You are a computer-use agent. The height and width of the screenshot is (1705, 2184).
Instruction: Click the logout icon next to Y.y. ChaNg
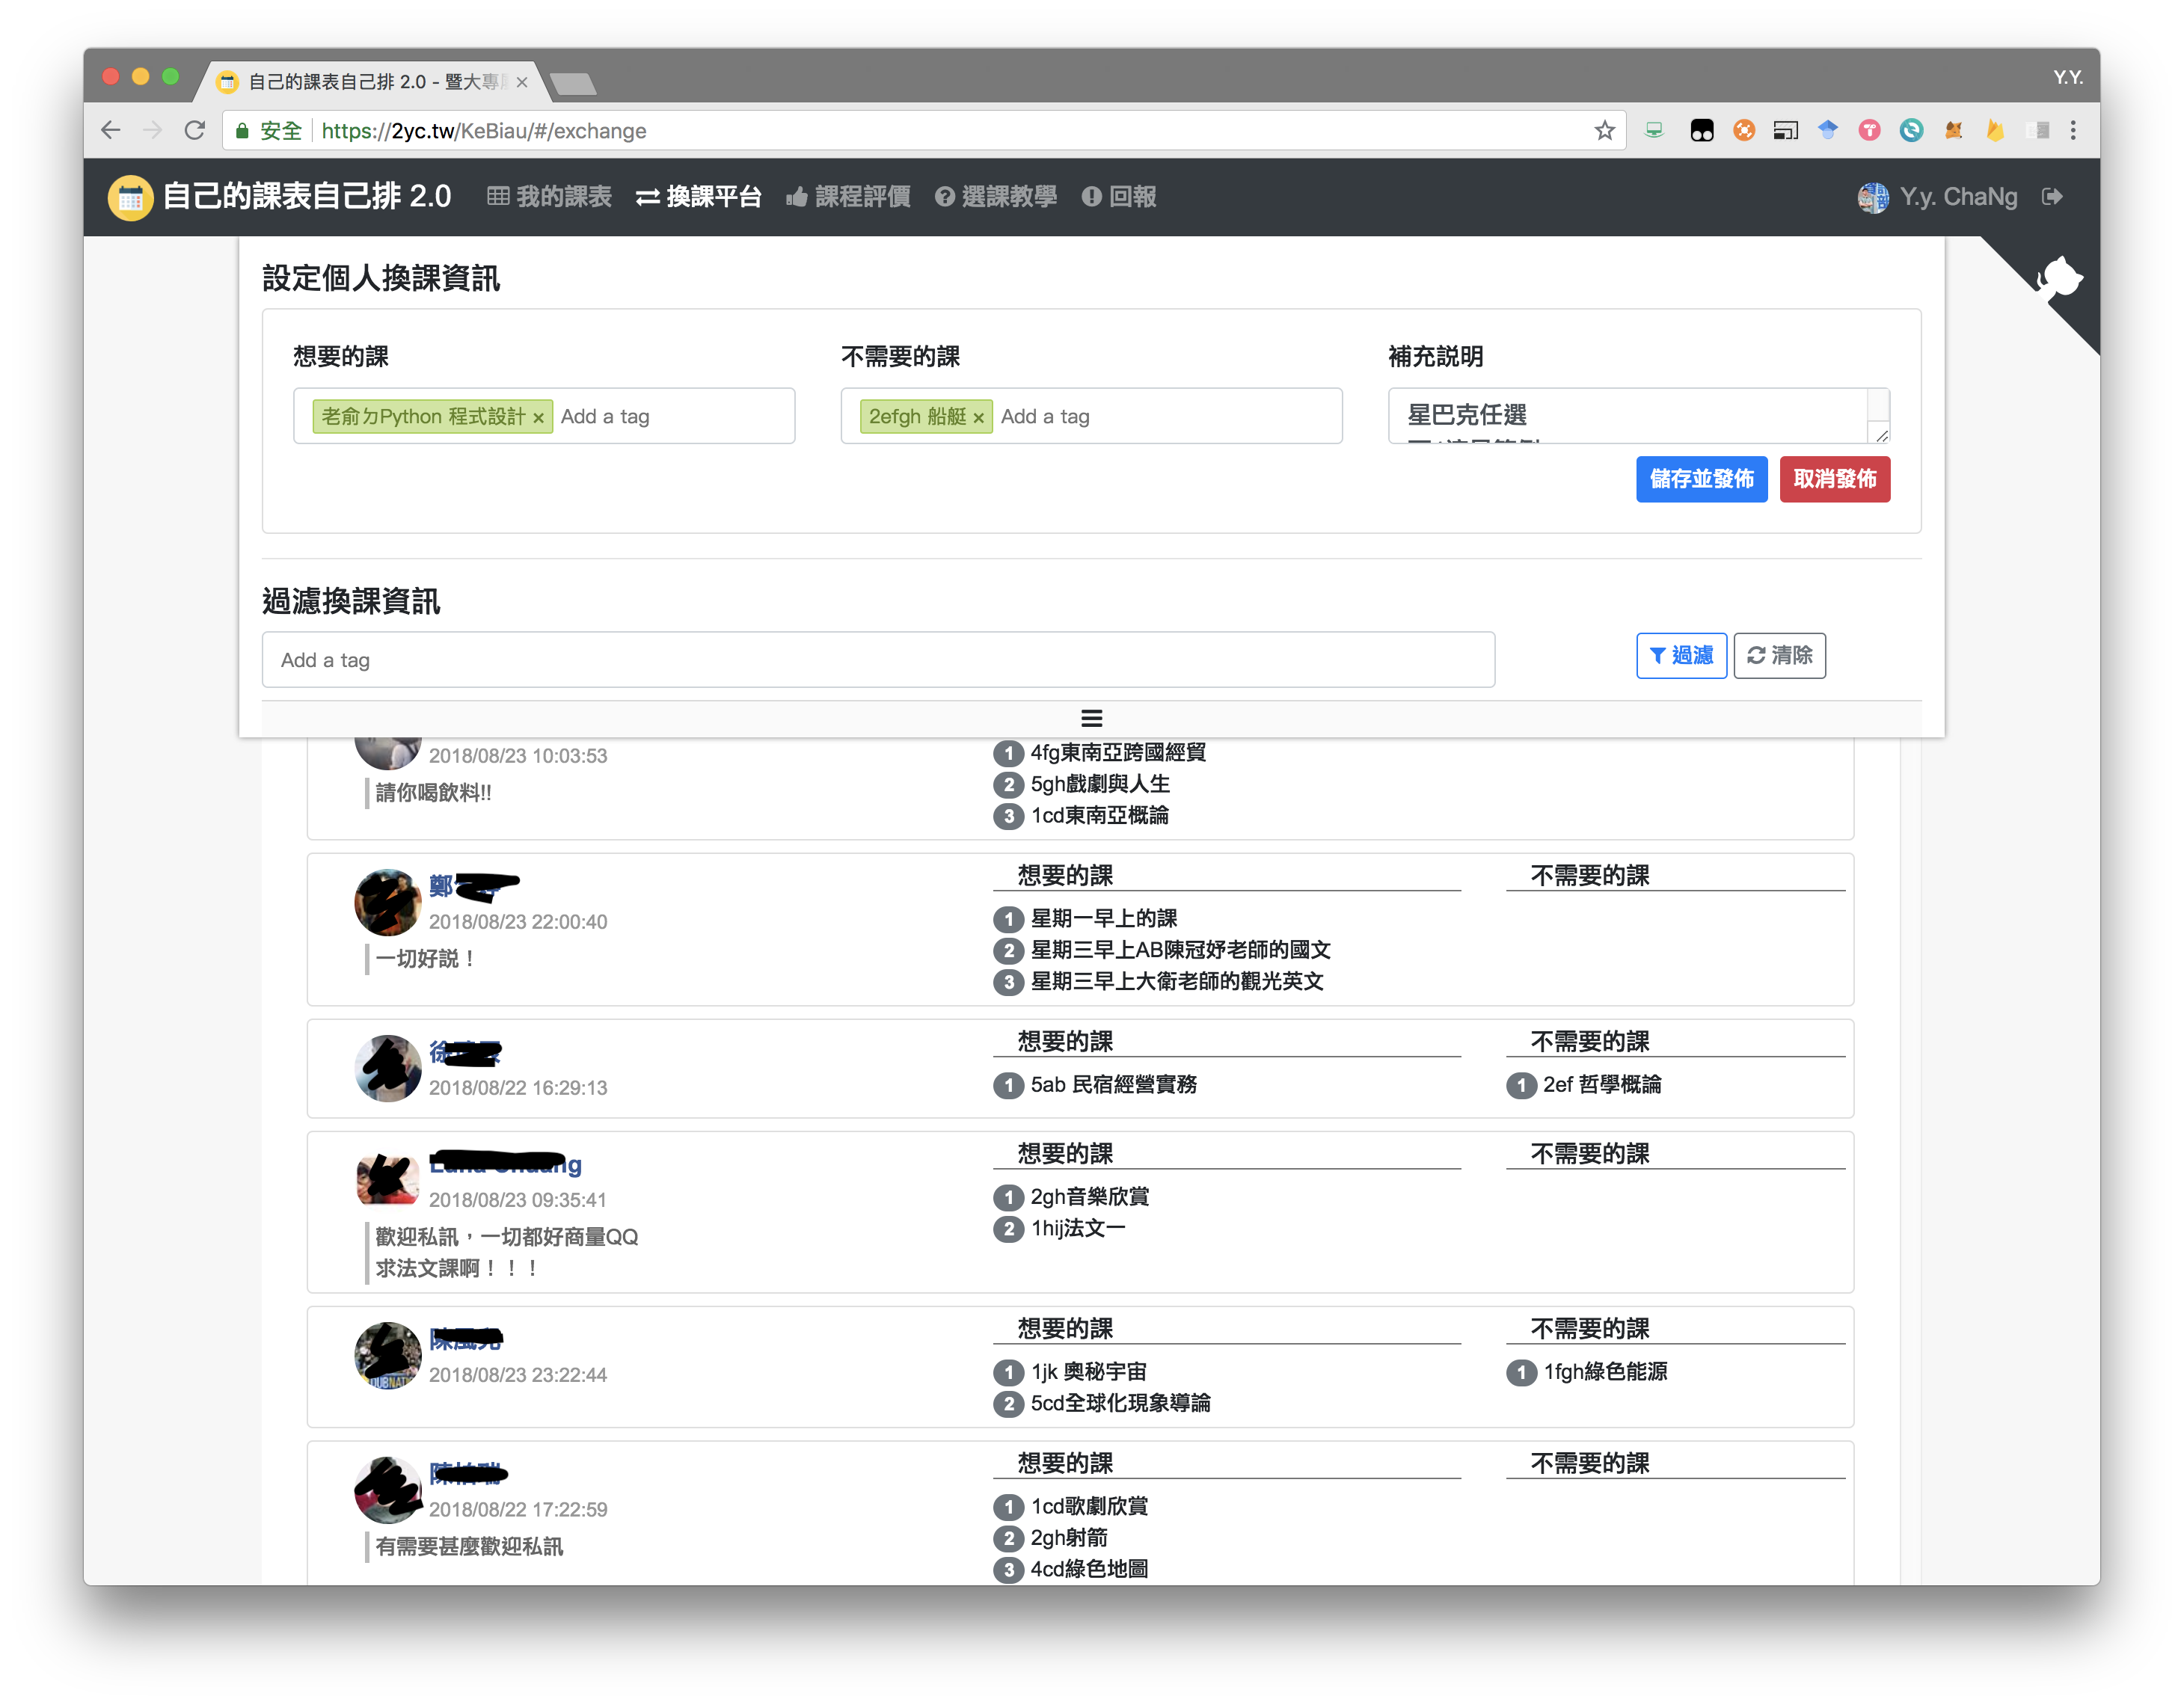coord(2052,197)
